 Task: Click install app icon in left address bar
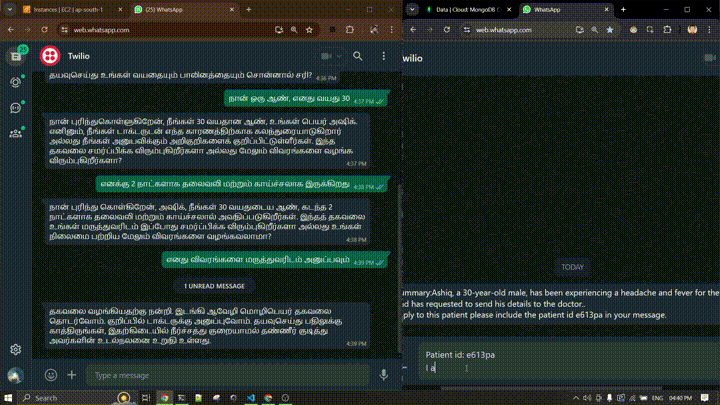(x=279, y=30)
